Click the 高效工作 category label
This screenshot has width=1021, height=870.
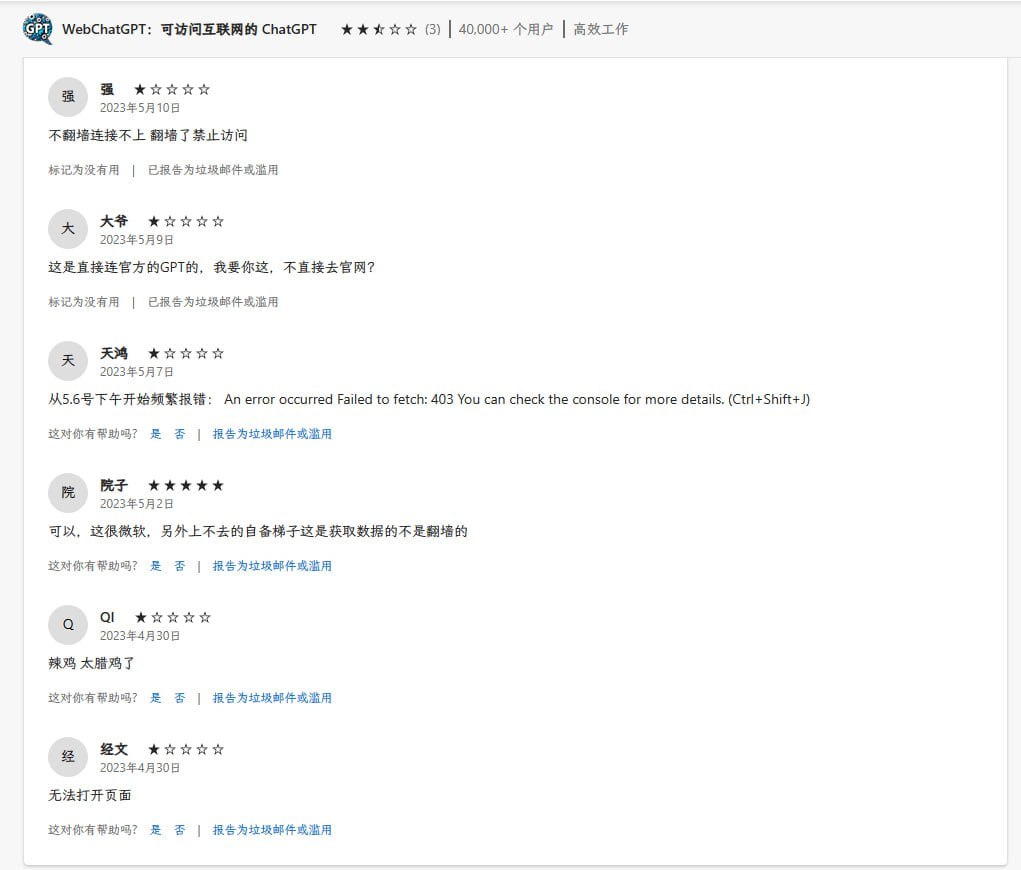[600, 29]
